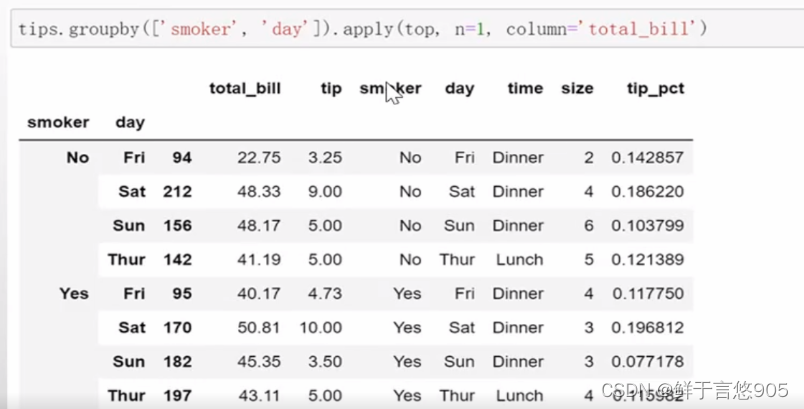The image size is (804, 409).
Task: Click the total_bill column header
Action: tap(244, 88)
